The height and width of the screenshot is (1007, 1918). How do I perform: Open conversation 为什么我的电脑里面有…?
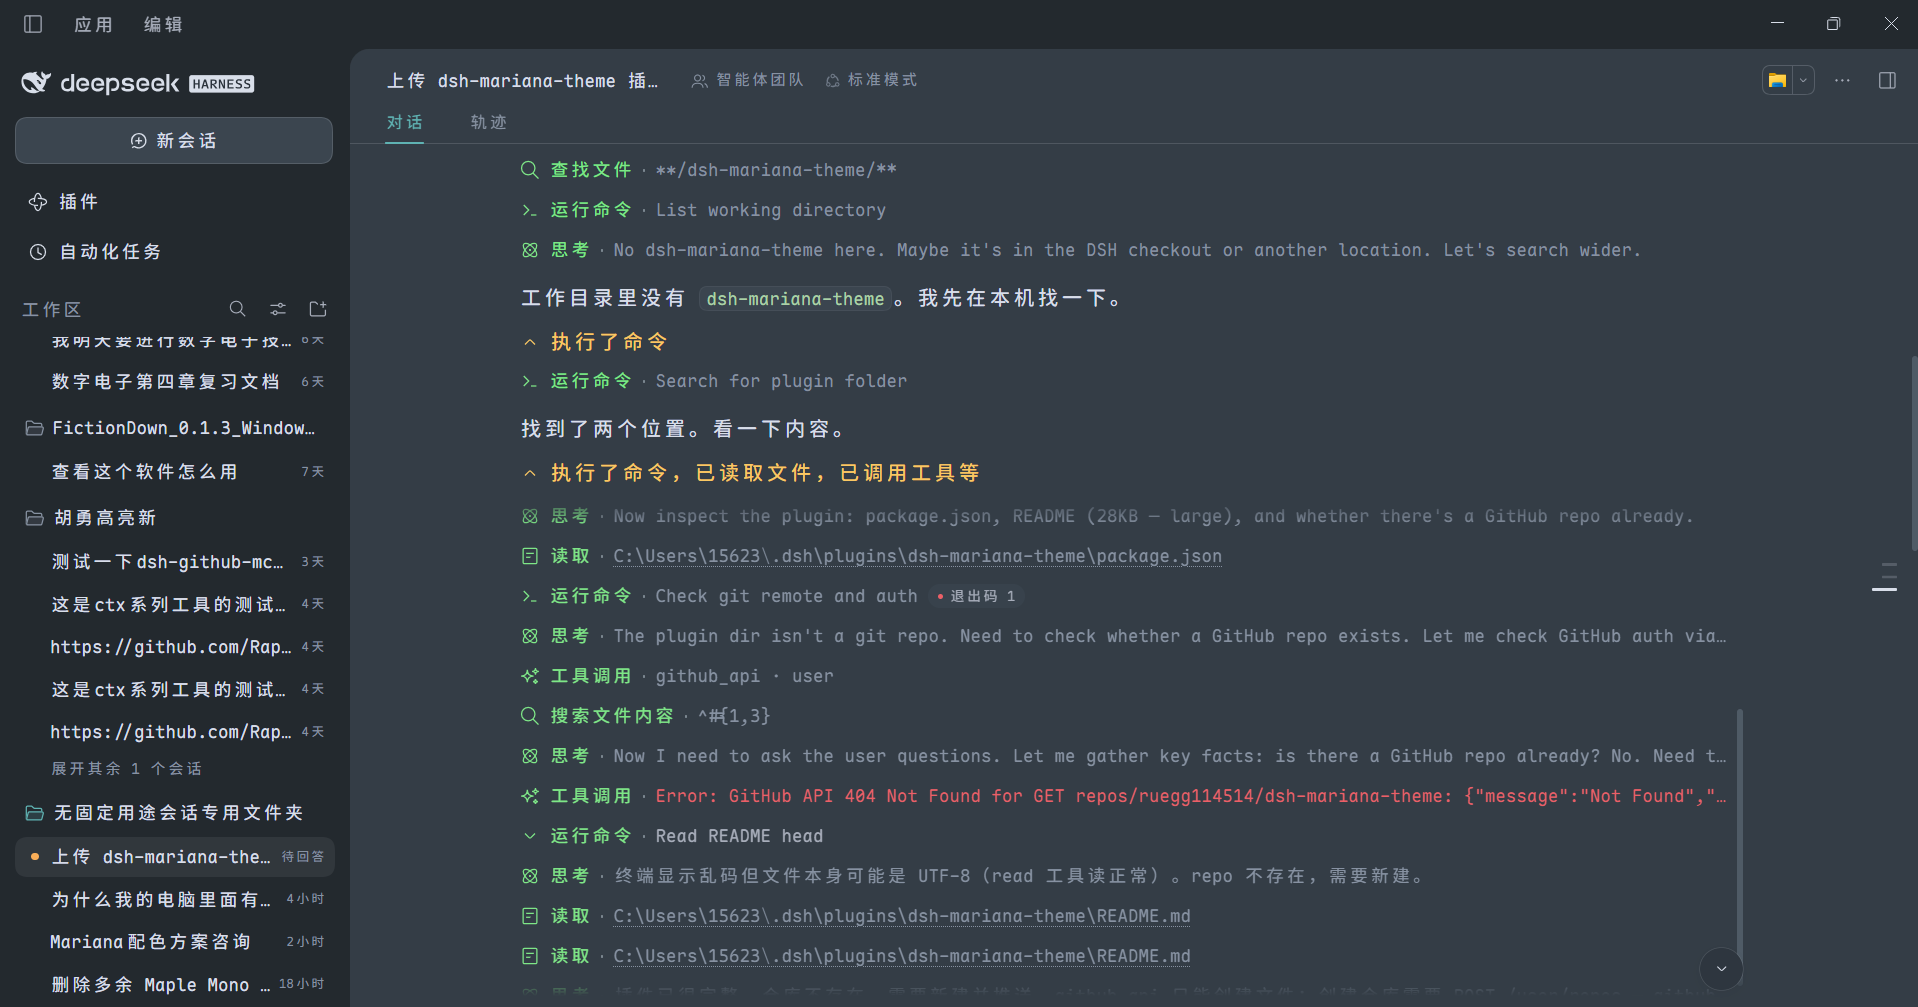174,900
